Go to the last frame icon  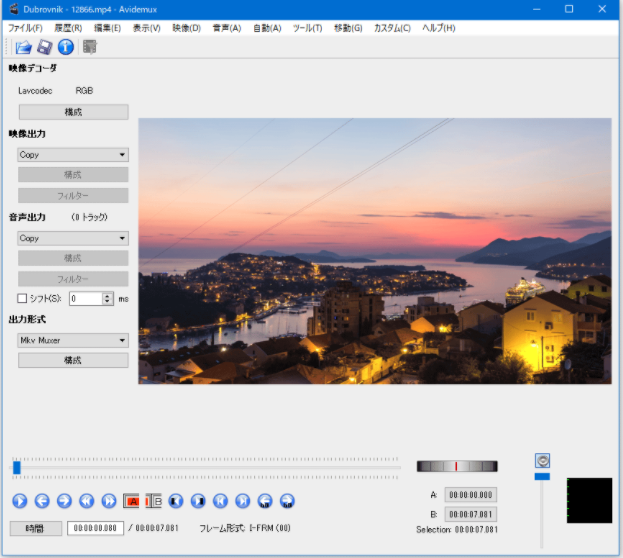click(x=242, y=501)
